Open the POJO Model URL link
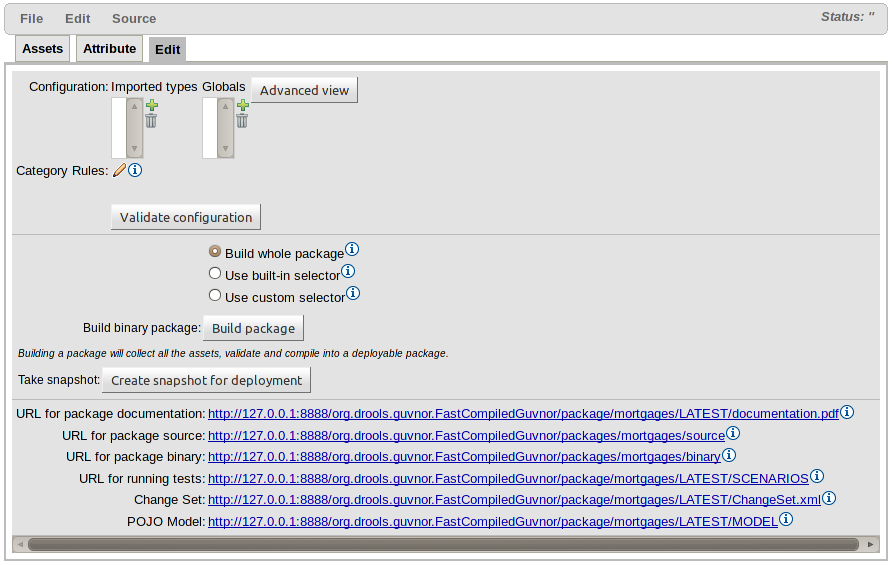This screenshot has height=565, width=892. [x=493, y=521]
